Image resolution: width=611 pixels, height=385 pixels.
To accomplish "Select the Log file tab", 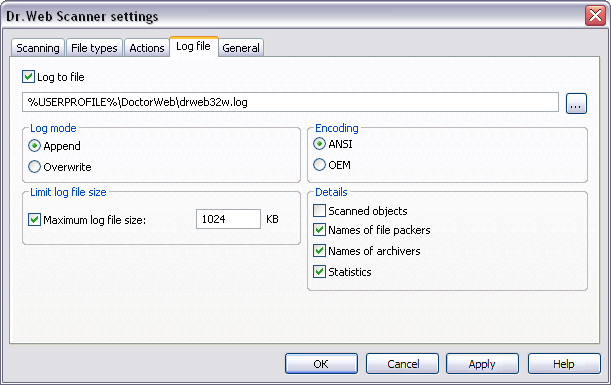I will [x=193, y=46].
